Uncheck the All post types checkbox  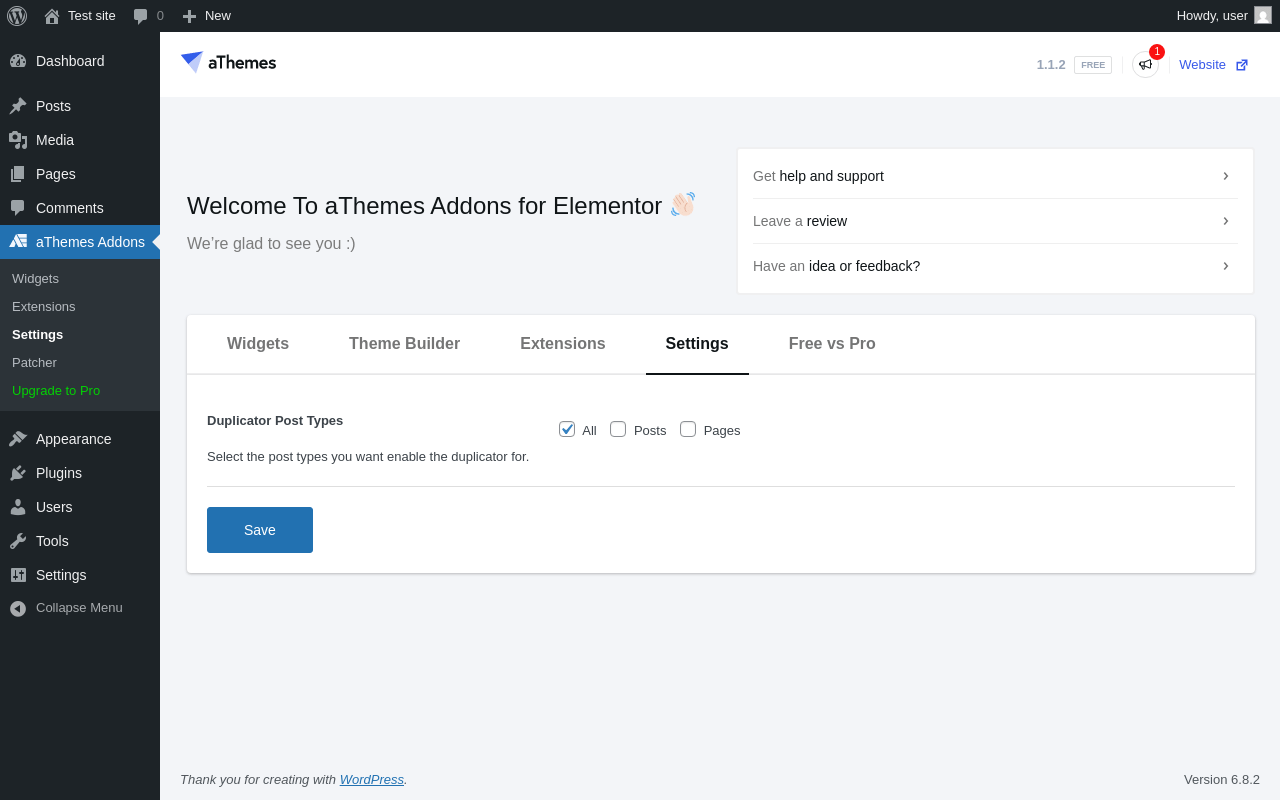pyautogui.click(x=567, y=429)
